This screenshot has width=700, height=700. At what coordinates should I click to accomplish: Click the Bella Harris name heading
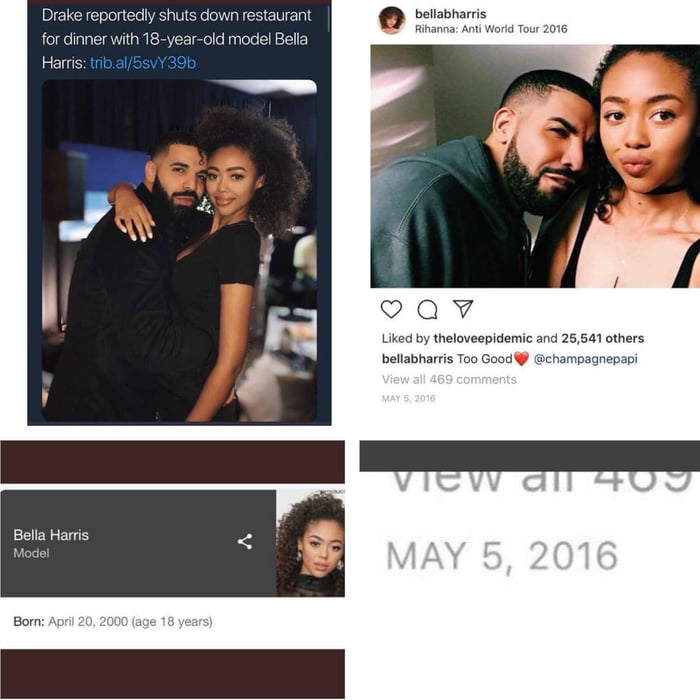pyautogui.click(x=51, y=535)
